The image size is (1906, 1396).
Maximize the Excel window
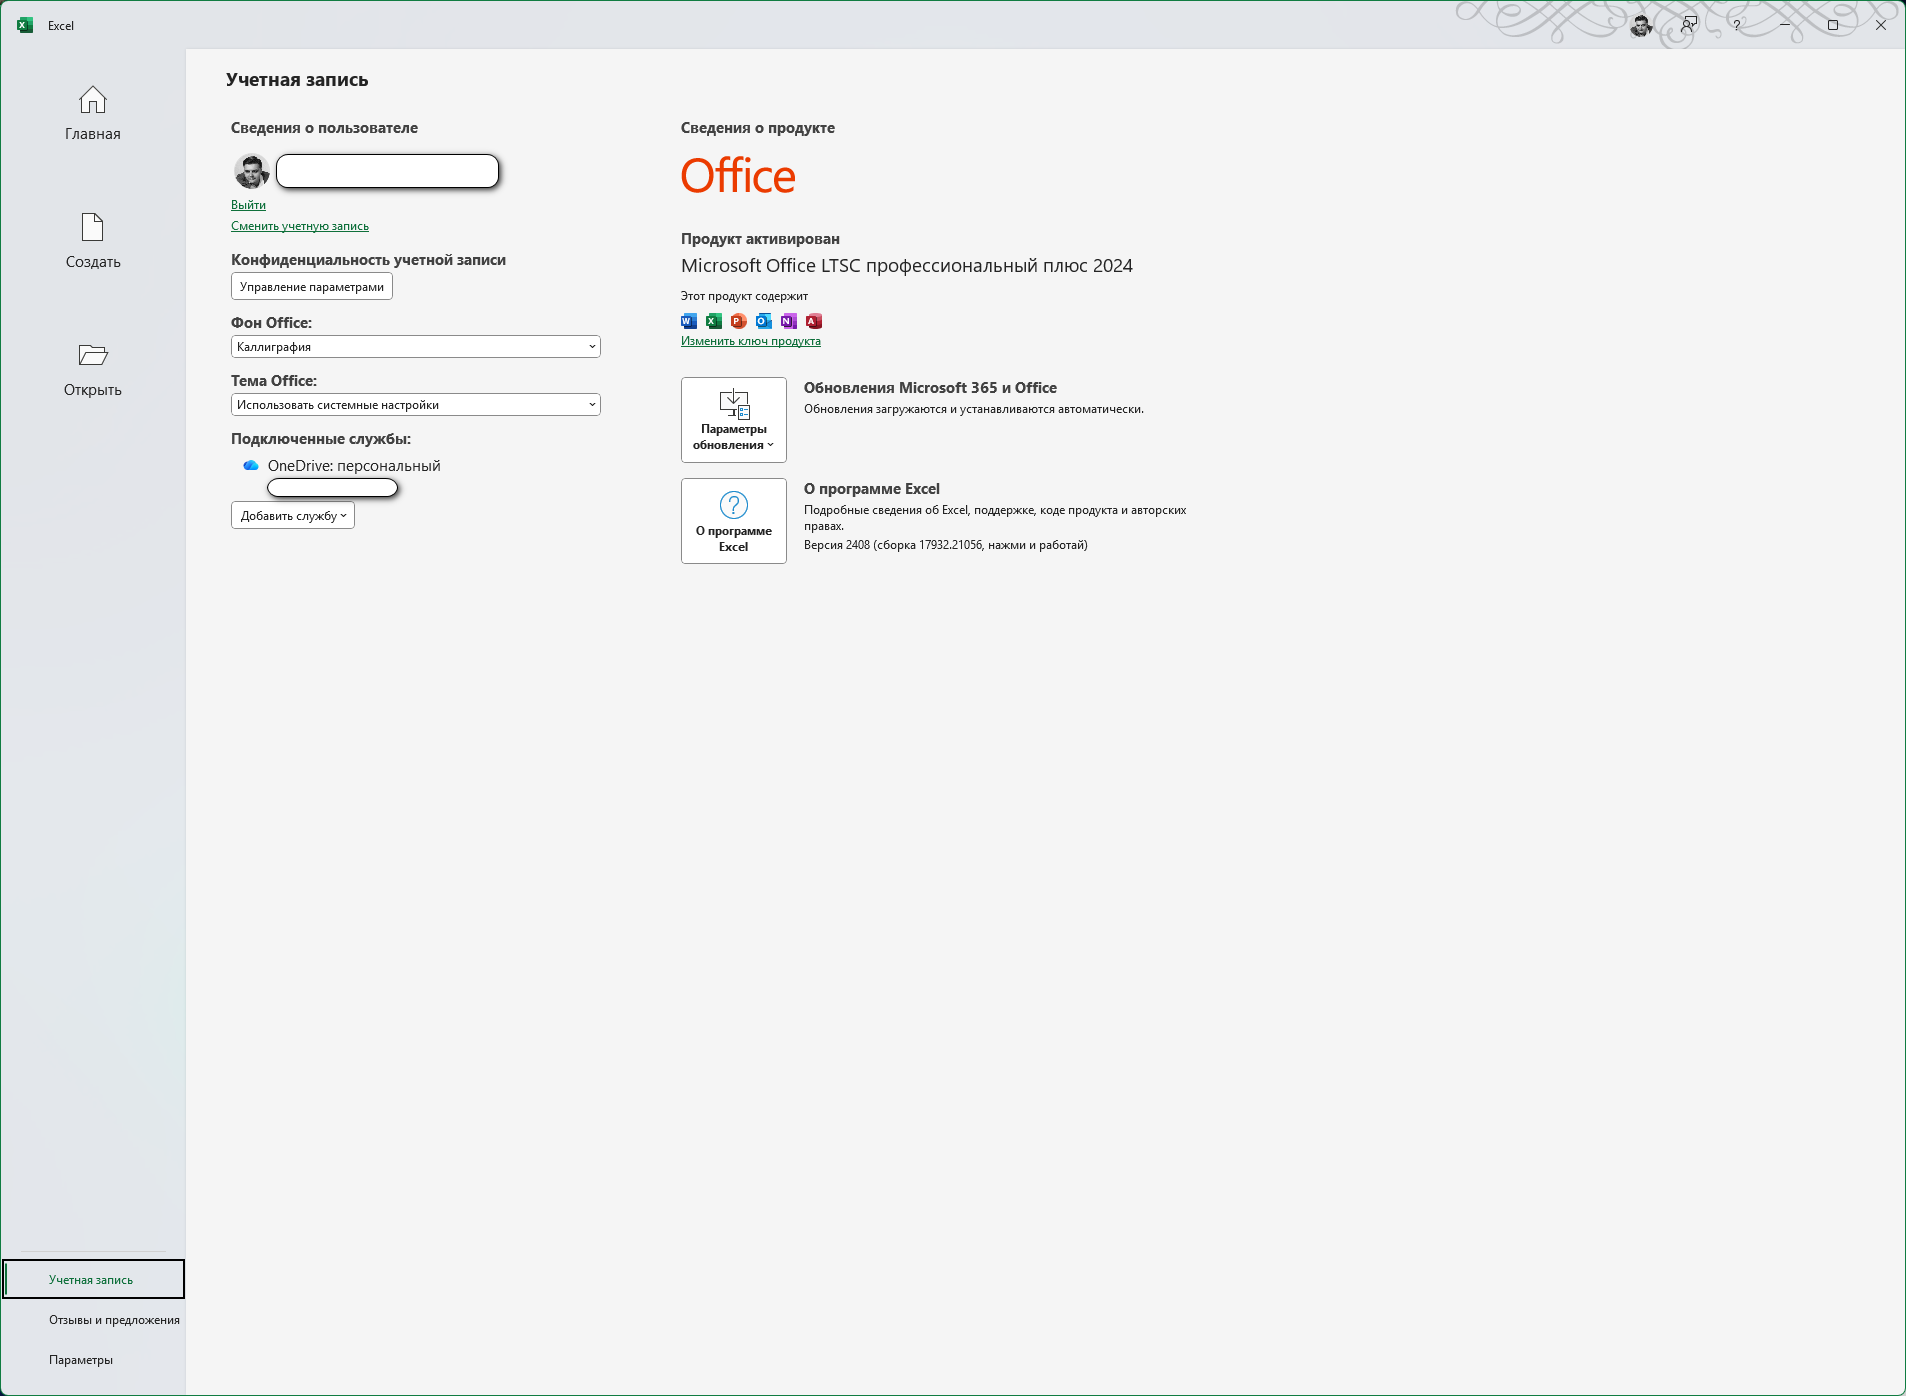pos(1833,25)
